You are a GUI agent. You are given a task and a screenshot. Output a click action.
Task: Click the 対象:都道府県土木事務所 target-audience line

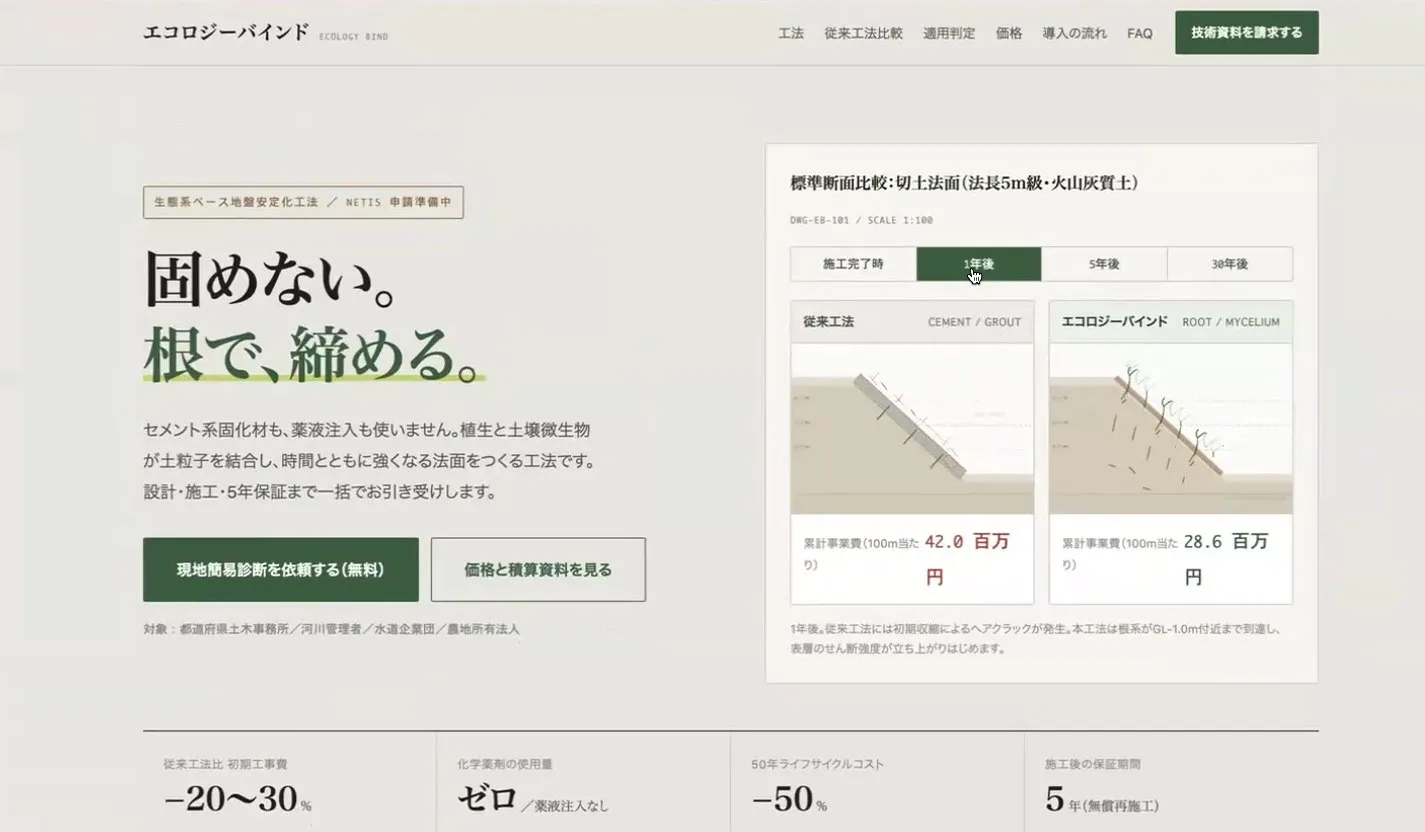click(331, 629)
